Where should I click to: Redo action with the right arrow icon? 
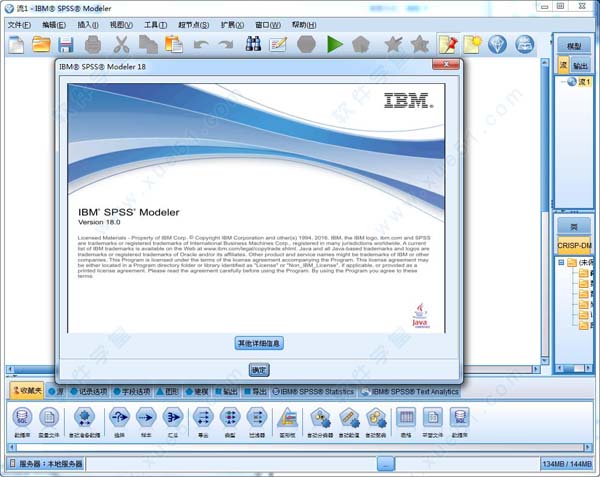pyautogui.click(x=226, y=45)
